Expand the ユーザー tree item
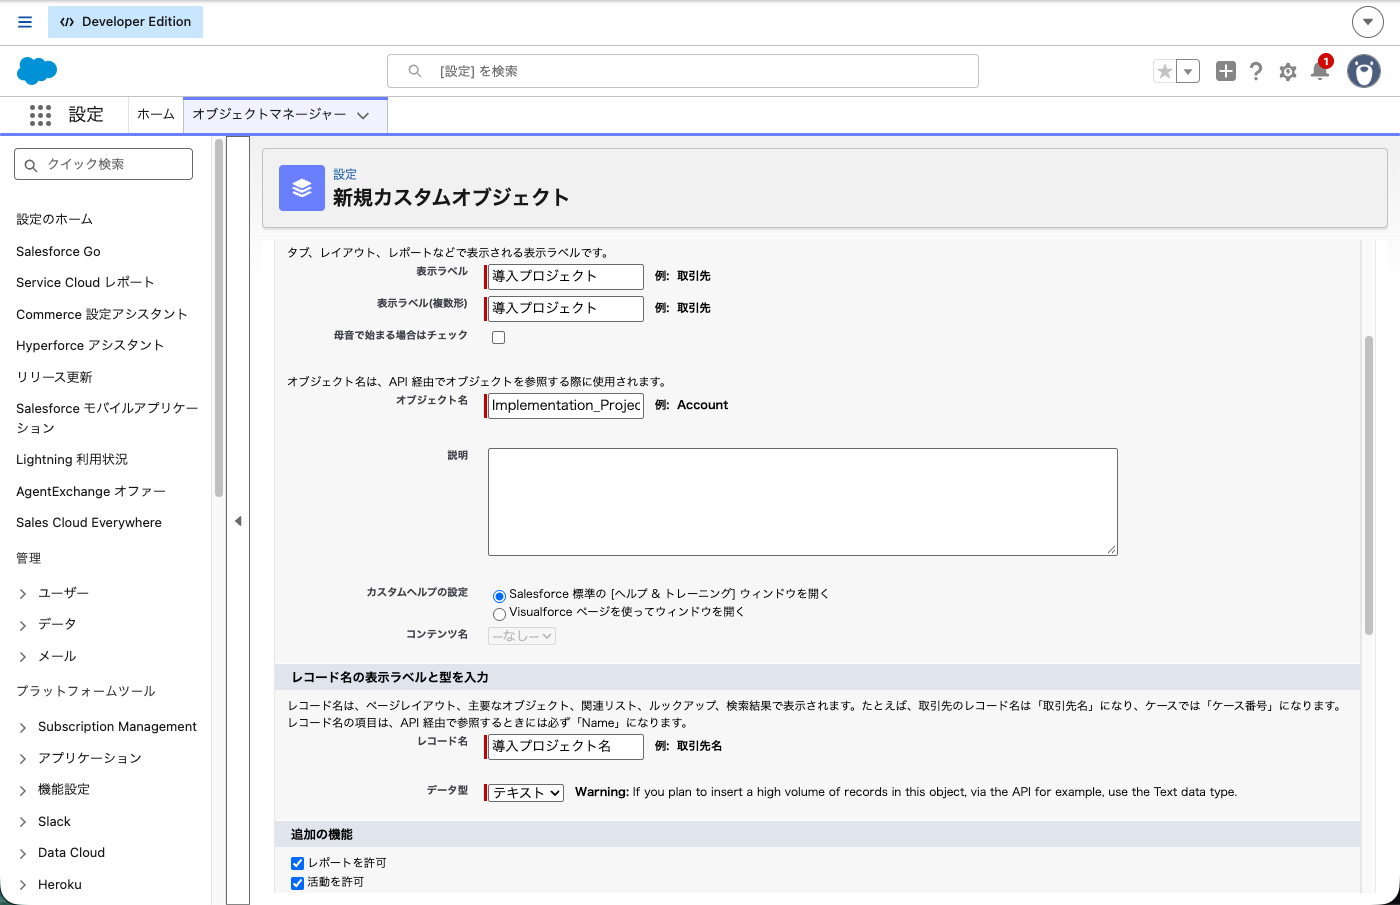 [23, 594]
